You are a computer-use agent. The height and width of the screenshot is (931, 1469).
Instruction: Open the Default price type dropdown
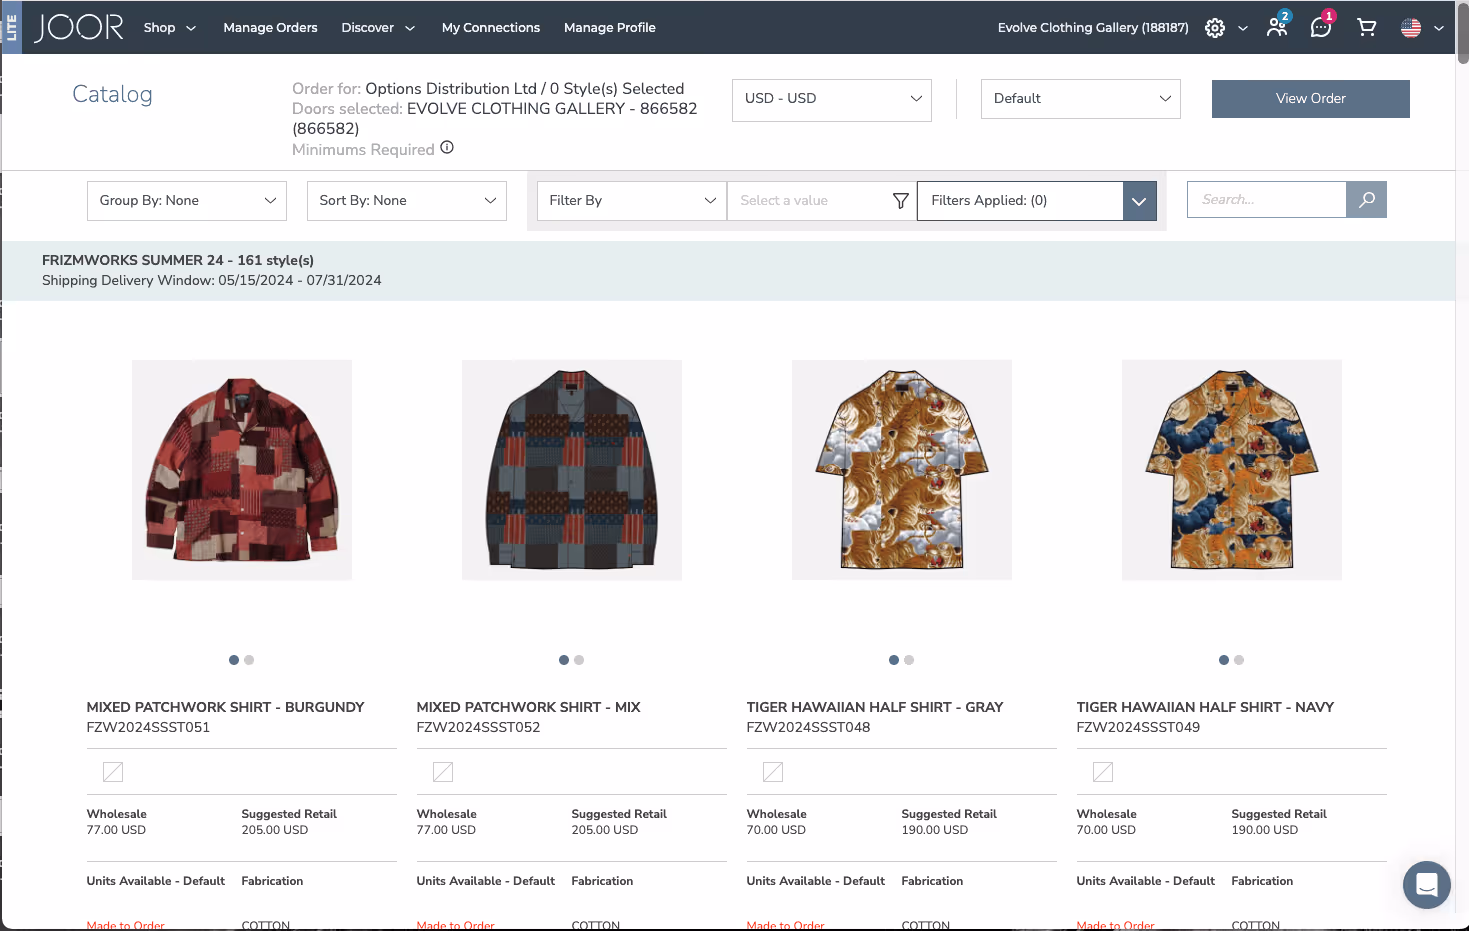pyautogui.click(x=1081, y=99)
